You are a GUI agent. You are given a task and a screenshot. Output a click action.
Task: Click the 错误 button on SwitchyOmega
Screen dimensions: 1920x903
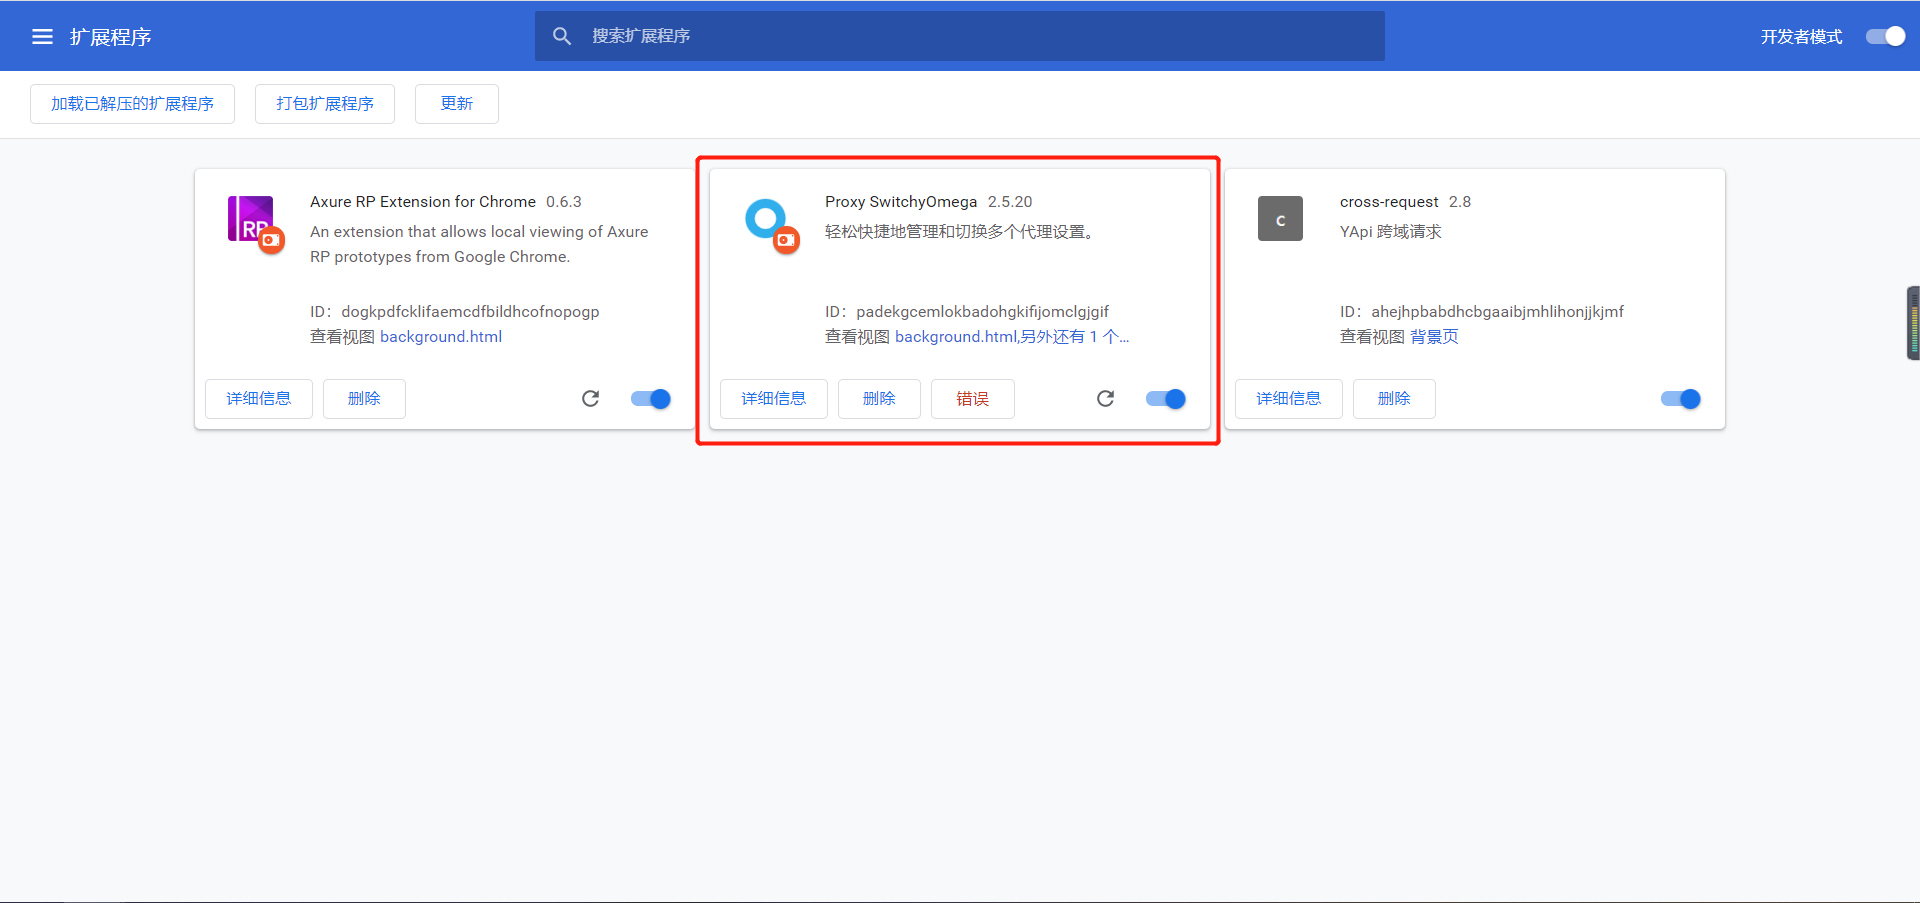click(x=971, y=398)
